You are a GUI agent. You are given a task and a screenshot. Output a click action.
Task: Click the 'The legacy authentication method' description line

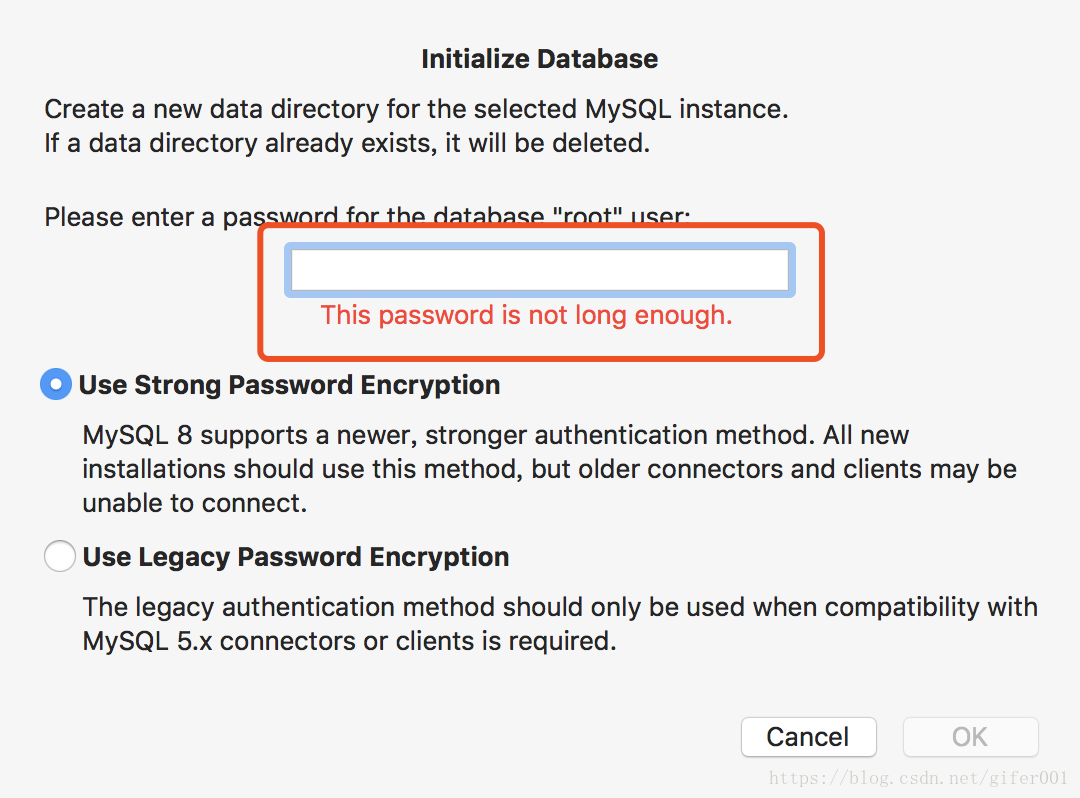[x=560, y=607]
